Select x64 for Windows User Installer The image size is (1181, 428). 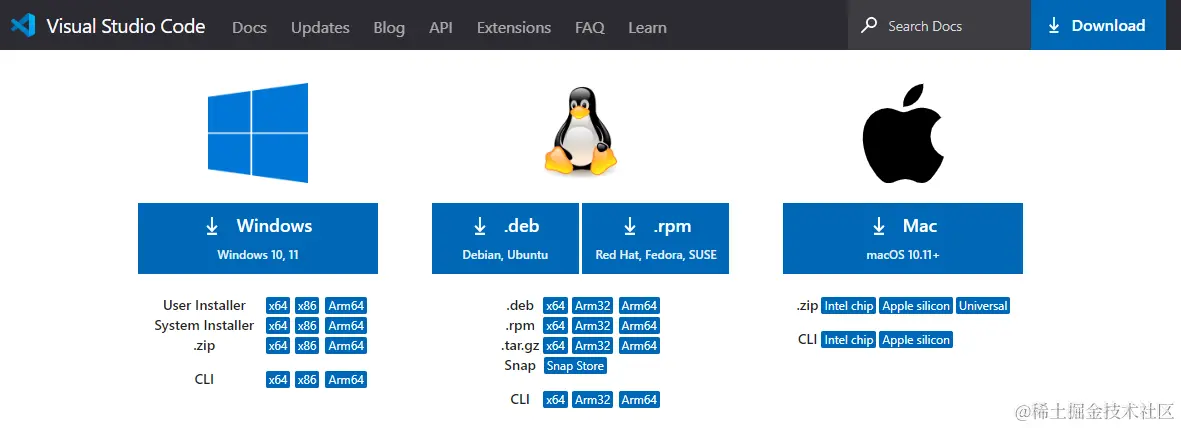[x=278, y=306]
